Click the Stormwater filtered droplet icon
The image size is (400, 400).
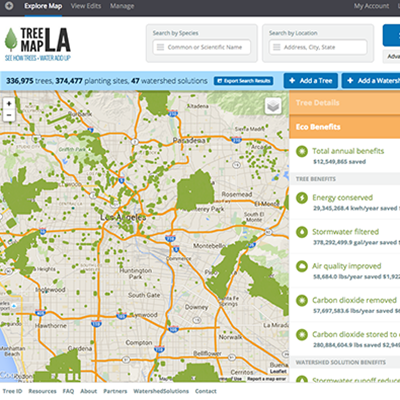302,232
